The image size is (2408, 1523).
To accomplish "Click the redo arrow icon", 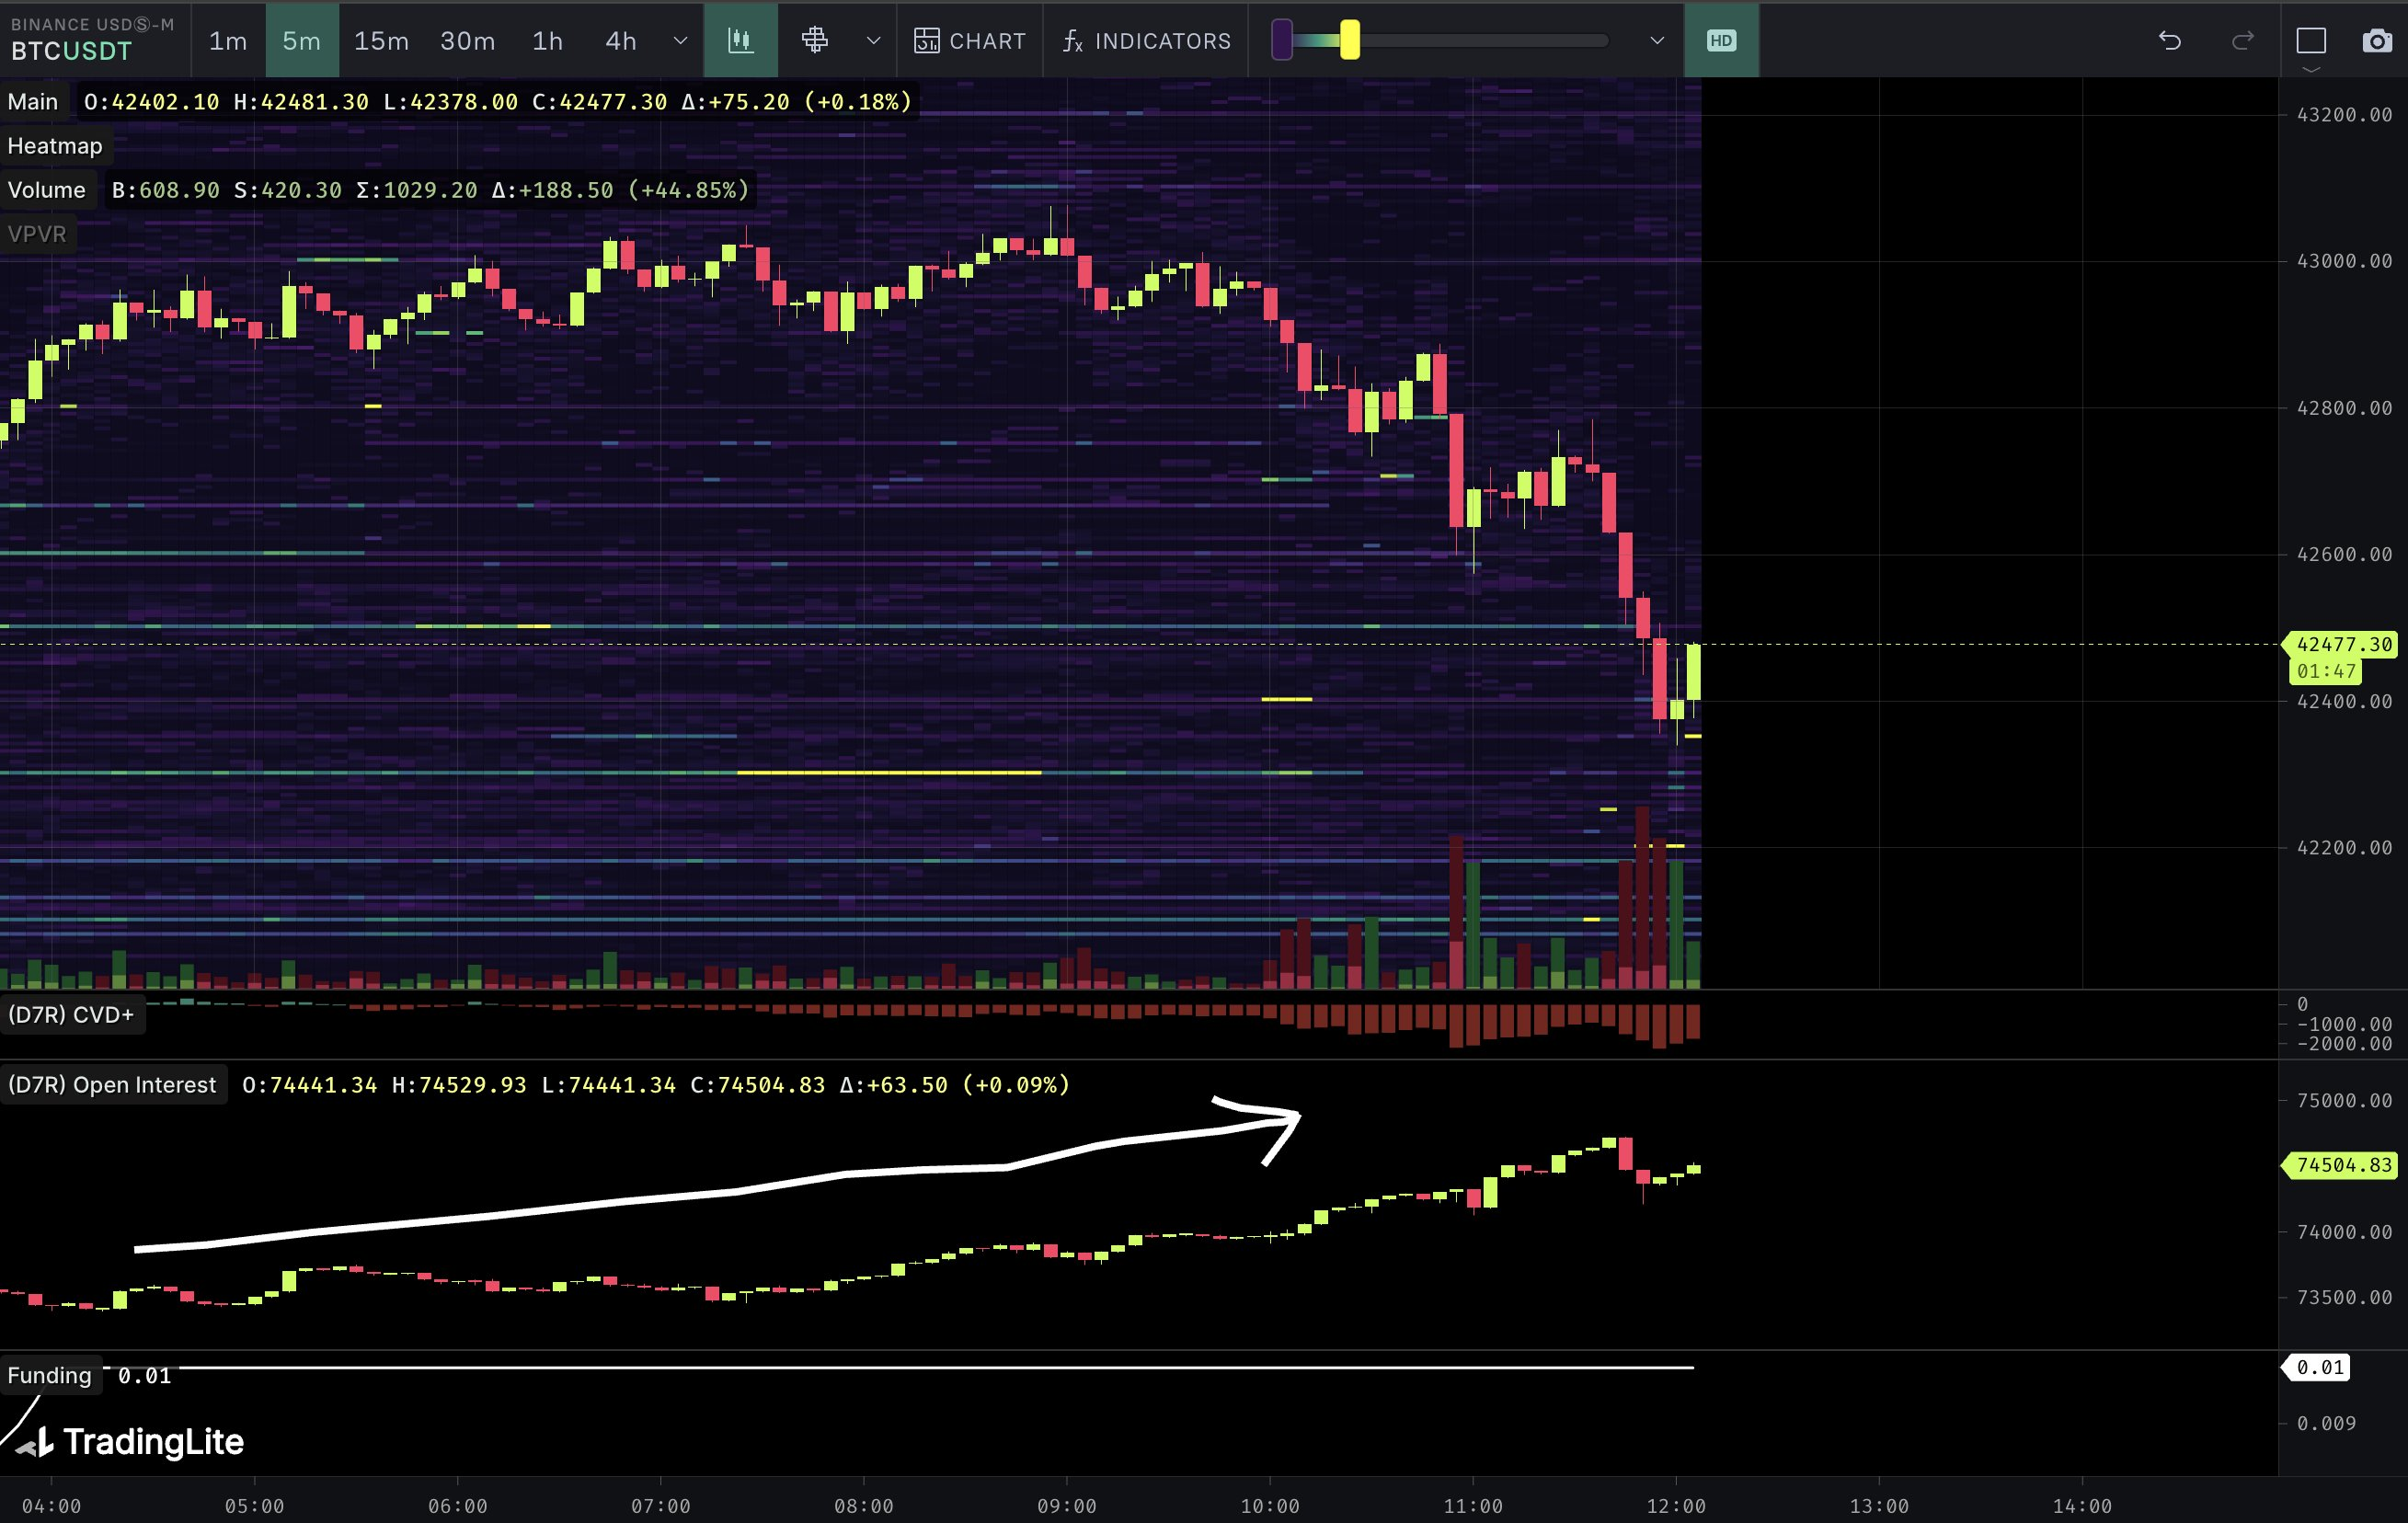I will [2243, 41].
